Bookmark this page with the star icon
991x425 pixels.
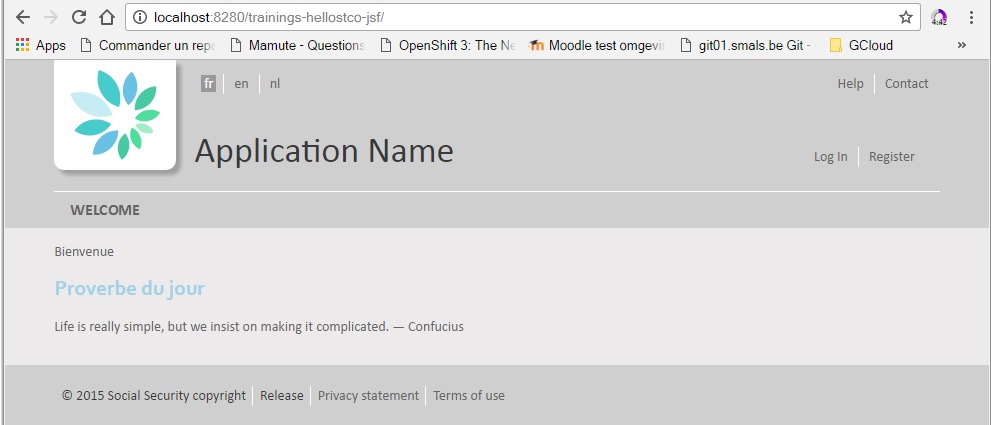pyautogui.click(x=905, y=17)
